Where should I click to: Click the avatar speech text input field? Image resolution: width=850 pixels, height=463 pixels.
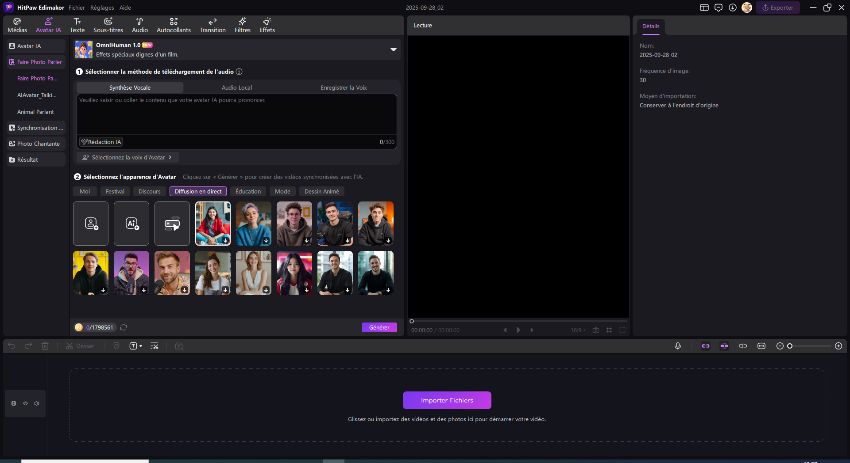pyautogui.click(x=238, y=117)
